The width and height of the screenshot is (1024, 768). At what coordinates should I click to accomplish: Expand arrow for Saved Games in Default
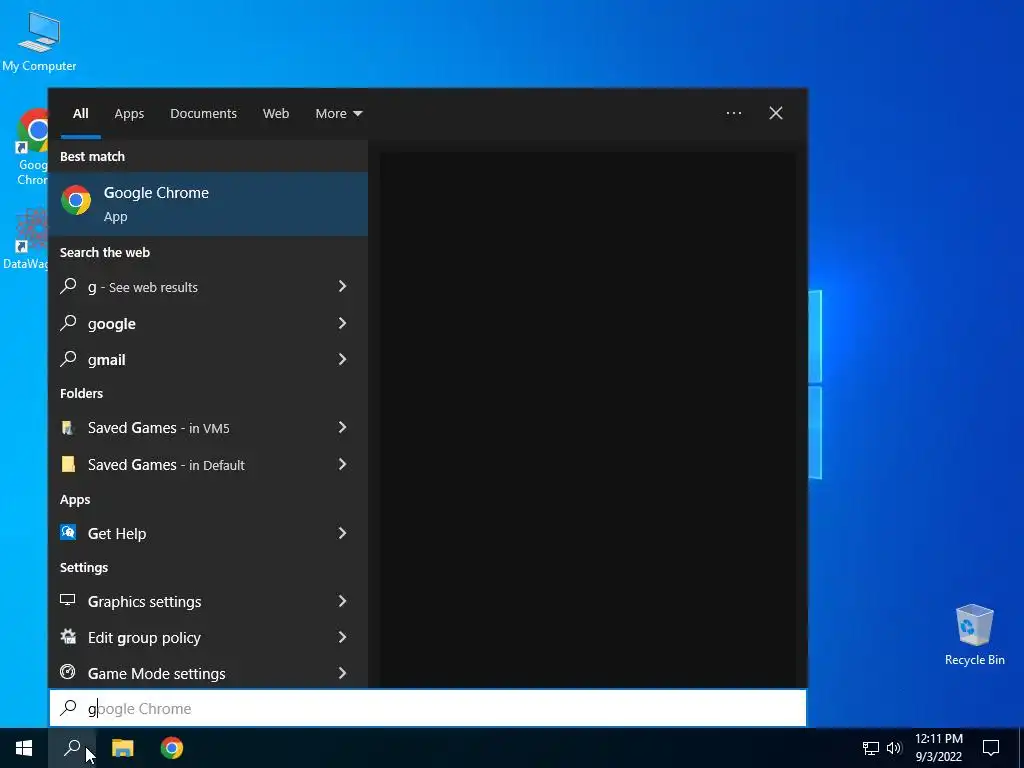(x=342, y=464)
